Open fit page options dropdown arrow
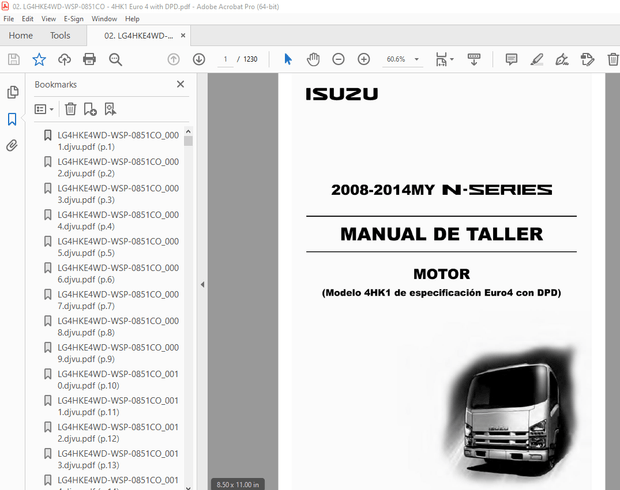The image size is (620, 490). [x=452, y=59]
